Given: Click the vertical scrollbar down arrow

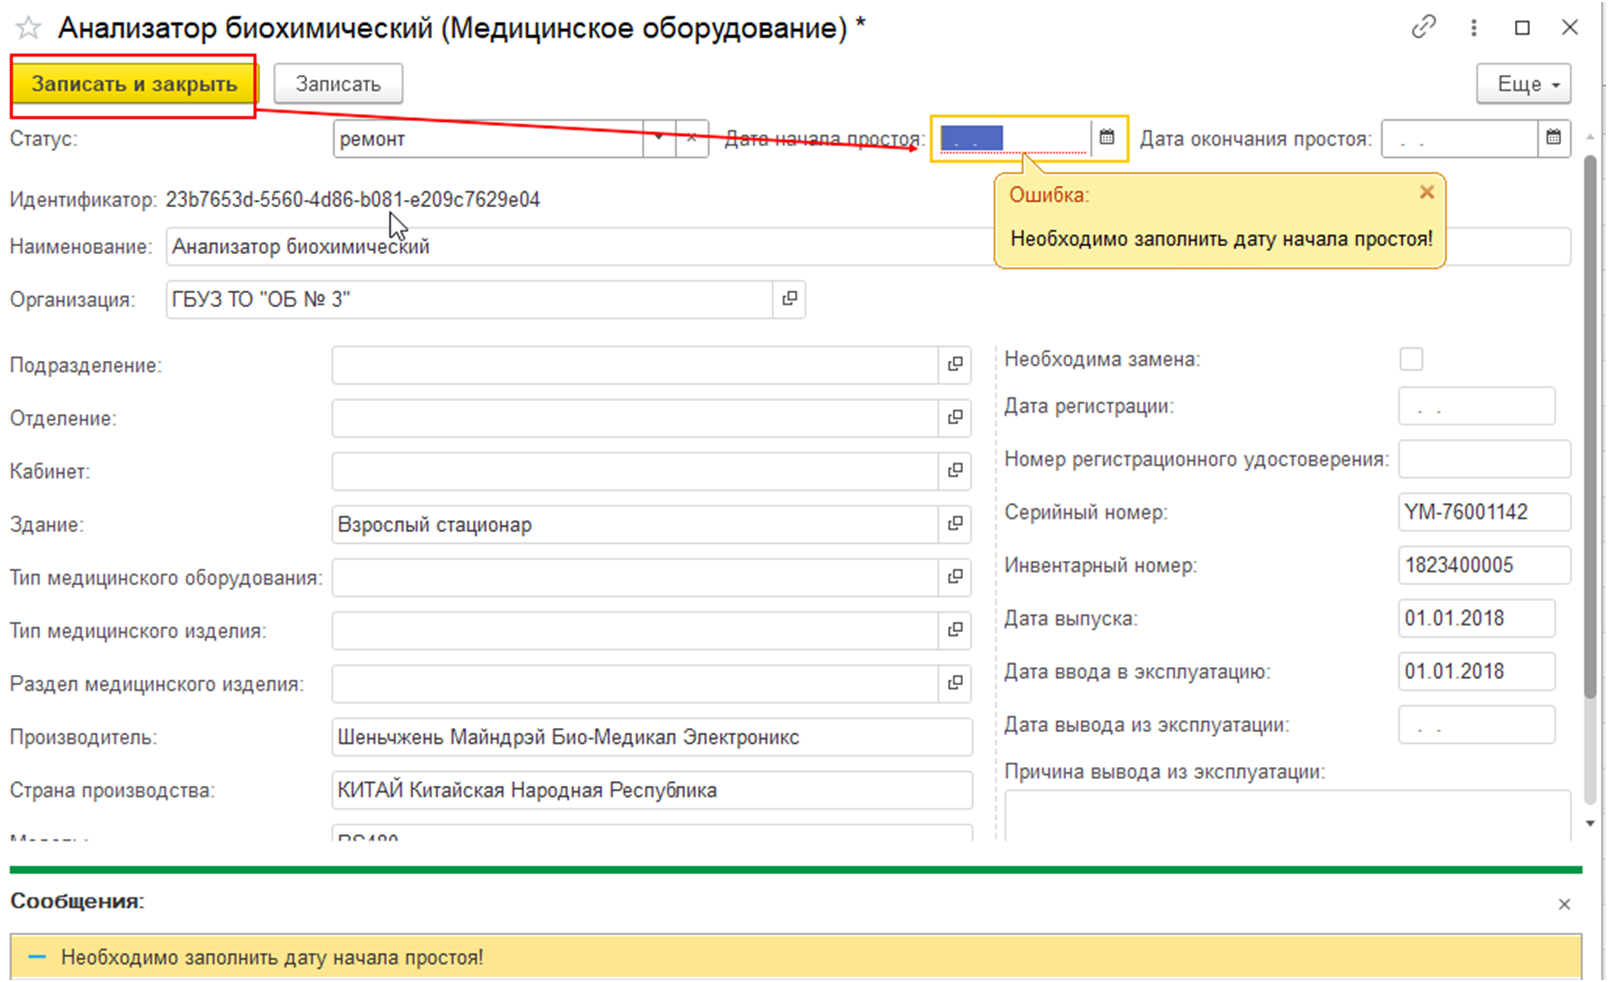Looking at the screenshot, I should point(1590,824).
